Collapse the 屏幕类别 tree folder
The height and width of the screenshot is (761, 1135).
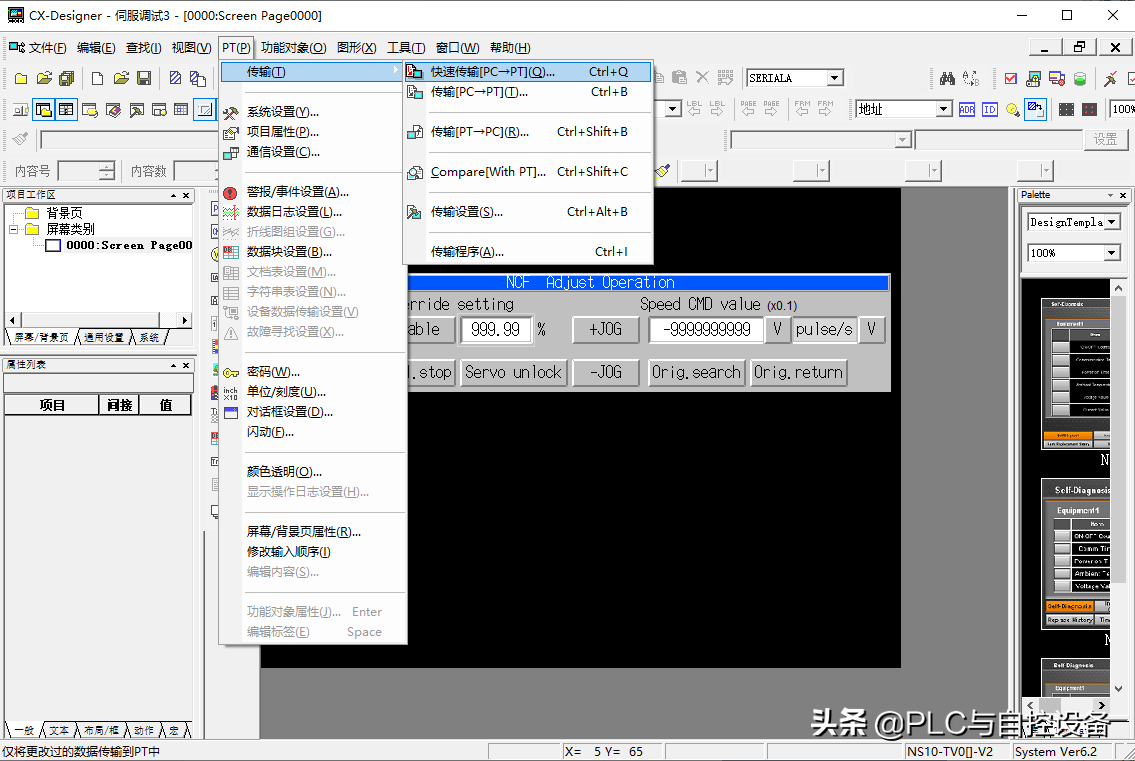[15, 229]
